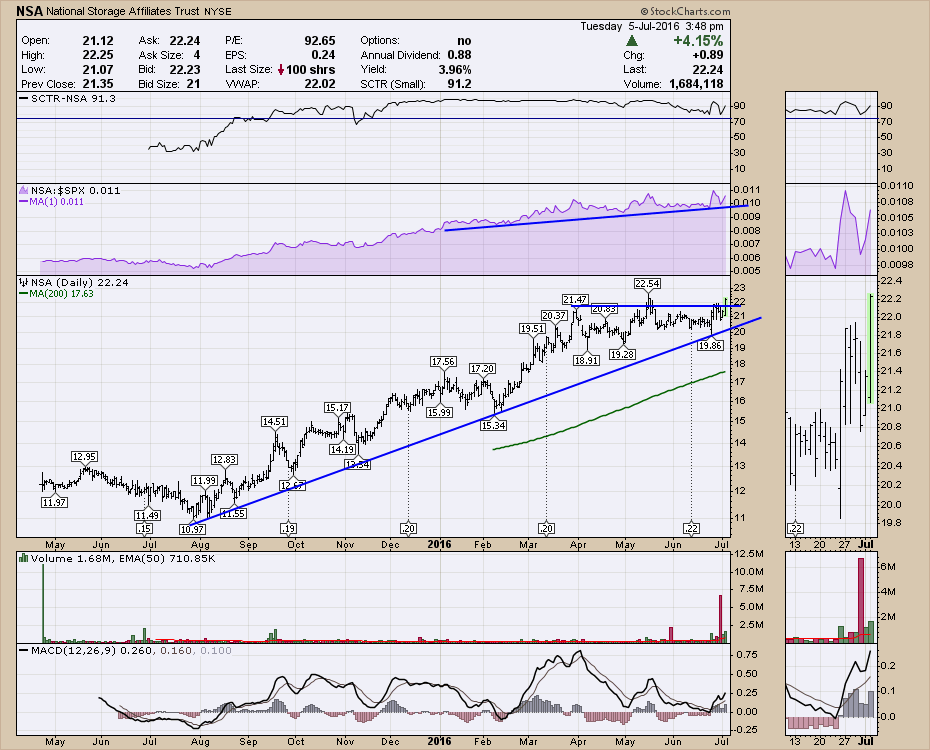930x750 pixels.
Task: Click the Annual Dividend value 0.88
Action: (460, 55)
